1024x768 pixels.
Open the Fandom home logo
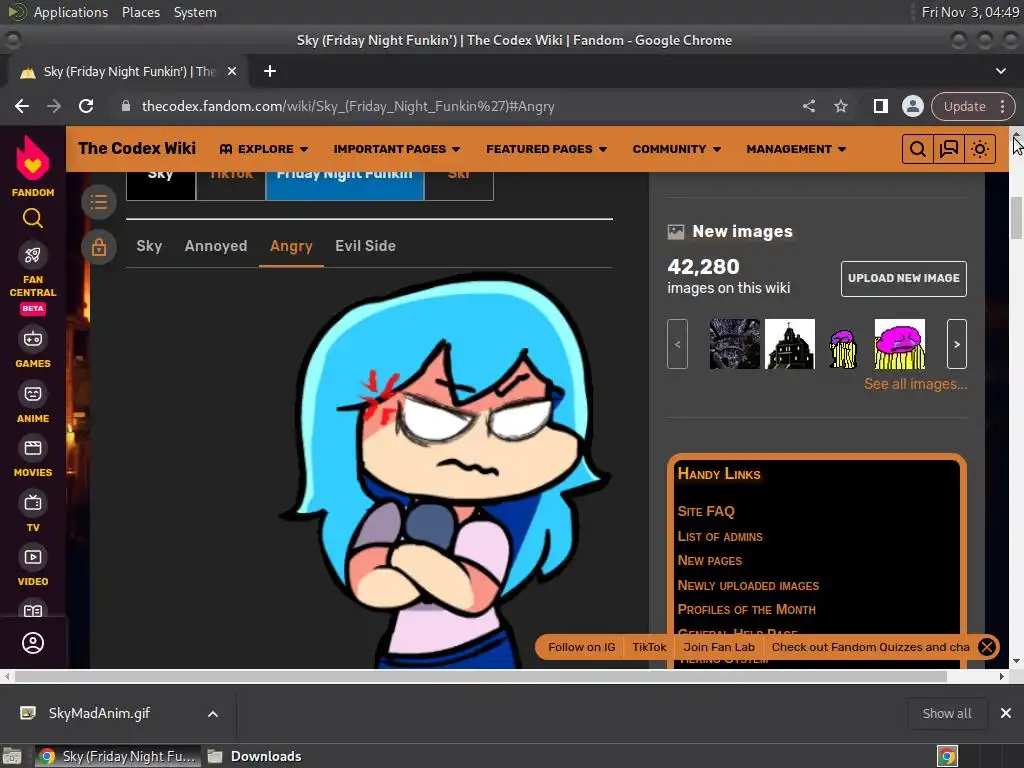pos(33,166)
